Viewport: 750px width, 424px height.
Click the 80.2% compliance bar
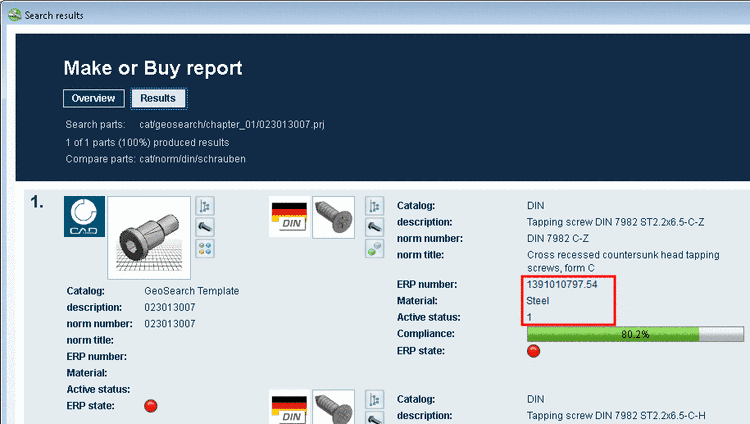click(635, 334)
